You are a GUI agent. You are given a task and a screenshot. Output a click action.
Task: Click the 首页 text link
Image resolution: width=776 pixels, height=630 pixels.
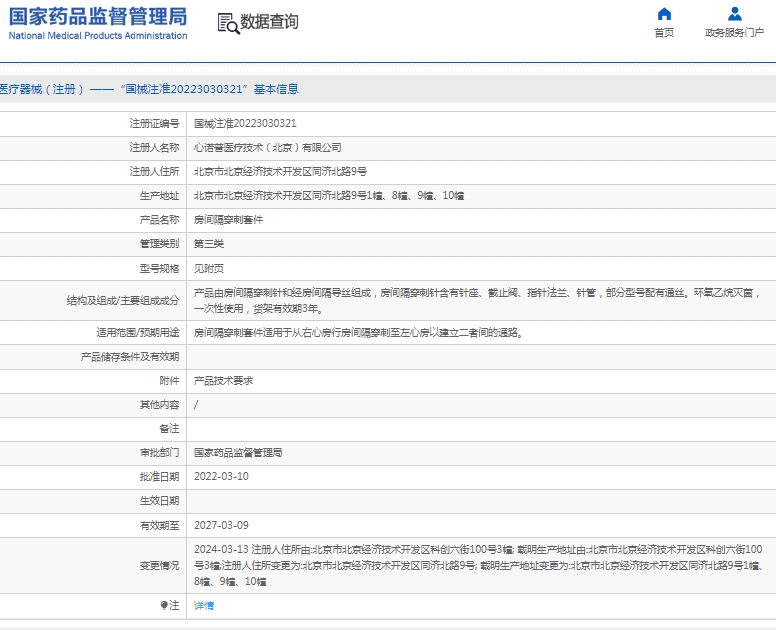coord(664,33)
